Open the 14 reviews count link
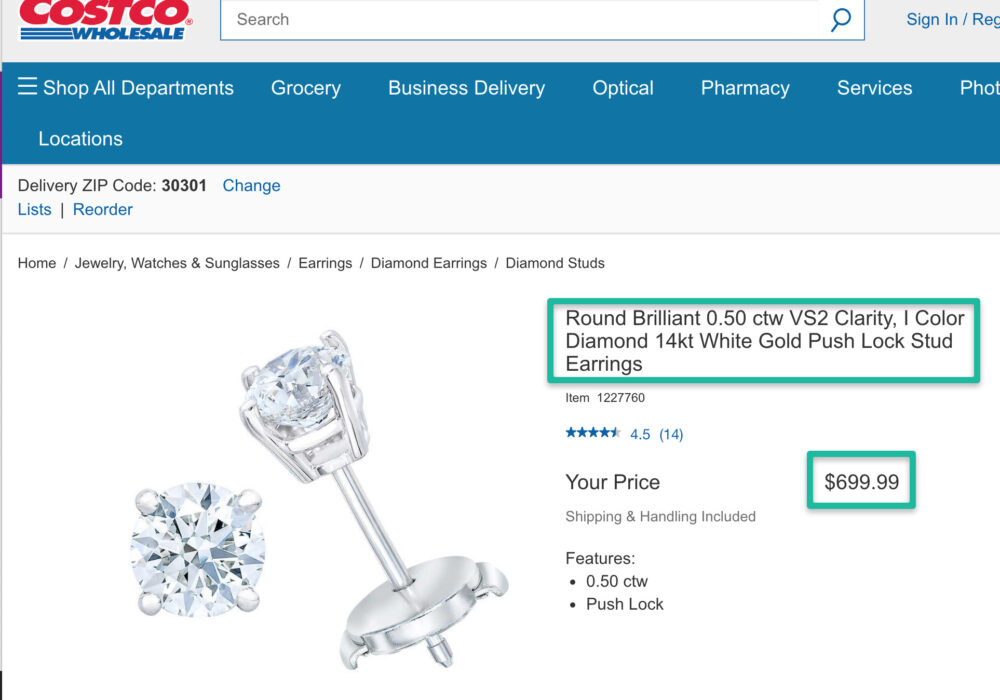Viewport: 1000px width, 700px height. [x=671, y=434]
